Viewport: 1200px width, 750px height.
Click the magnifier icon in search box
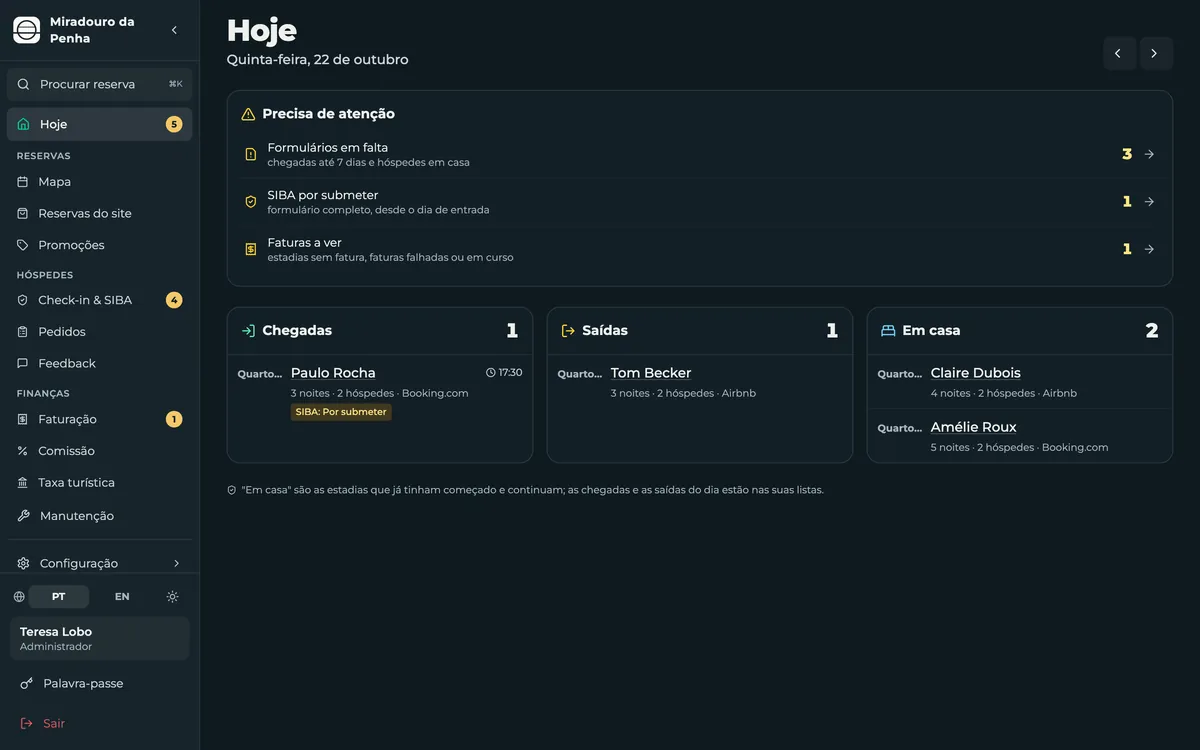point(23,84)
